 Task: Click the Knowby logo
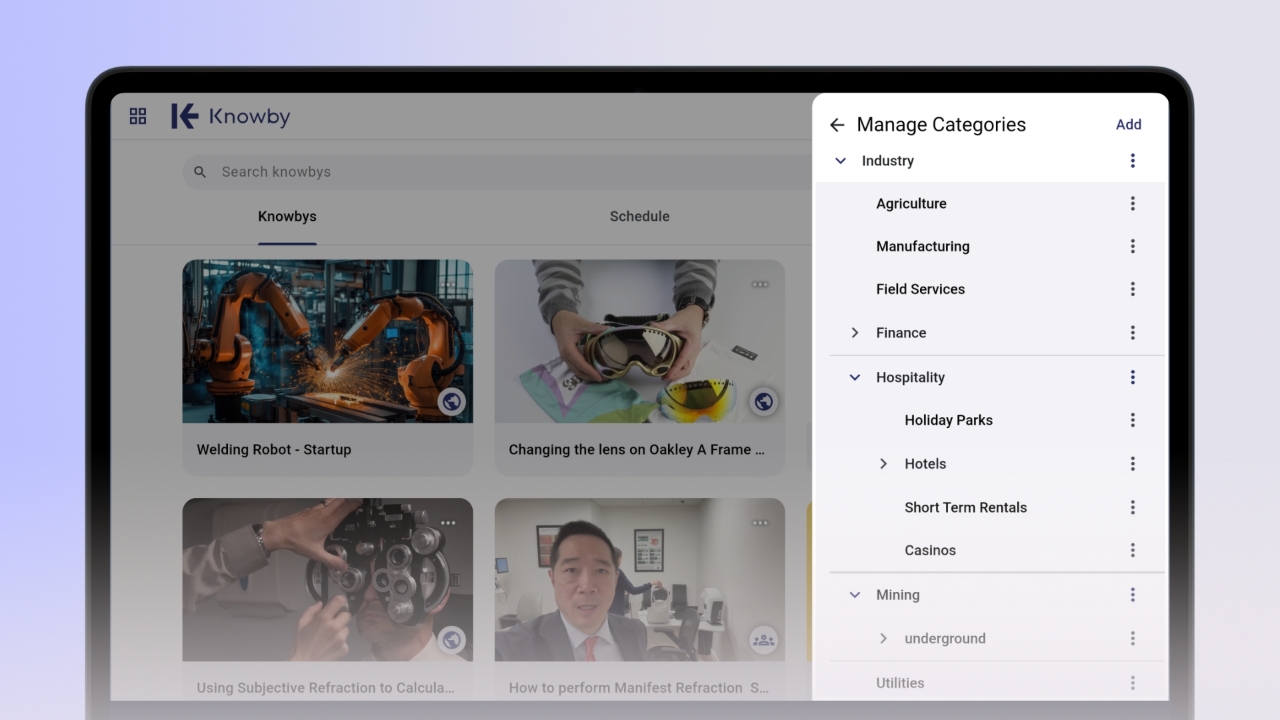pos(231,117)
